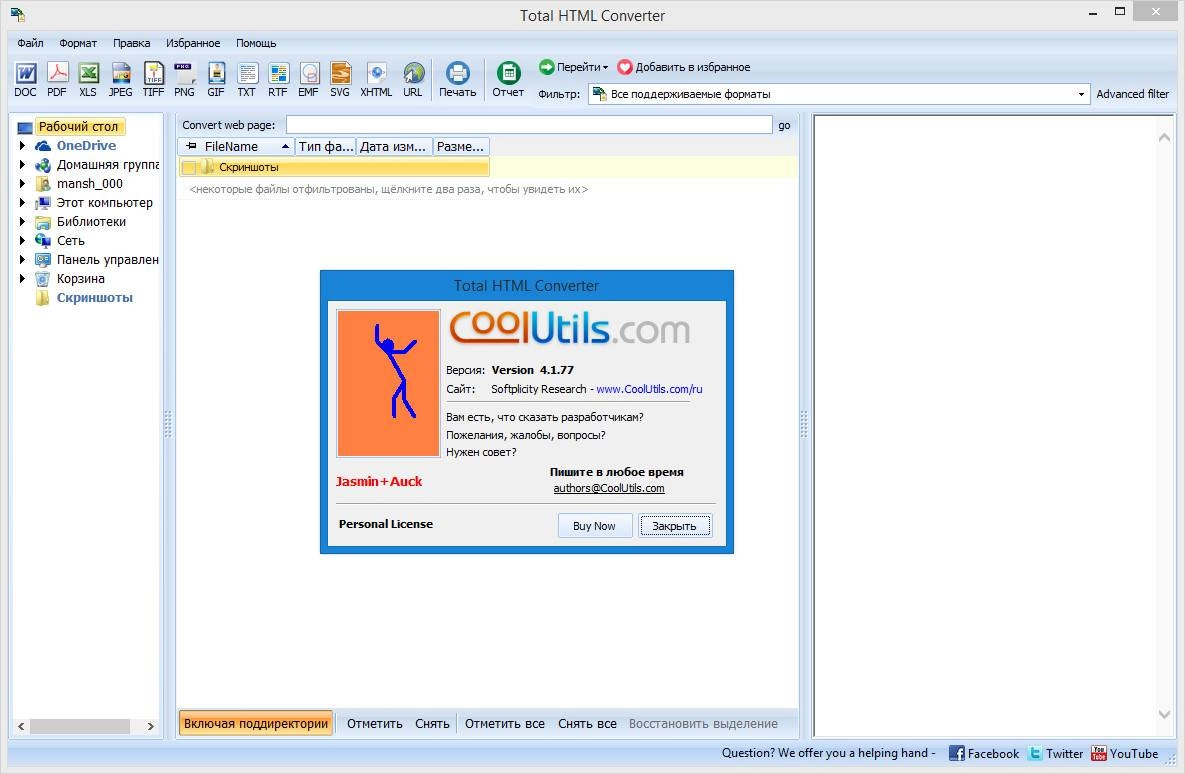Click the go button
This screenshot has width=1185, height=774.
(784, 125)
